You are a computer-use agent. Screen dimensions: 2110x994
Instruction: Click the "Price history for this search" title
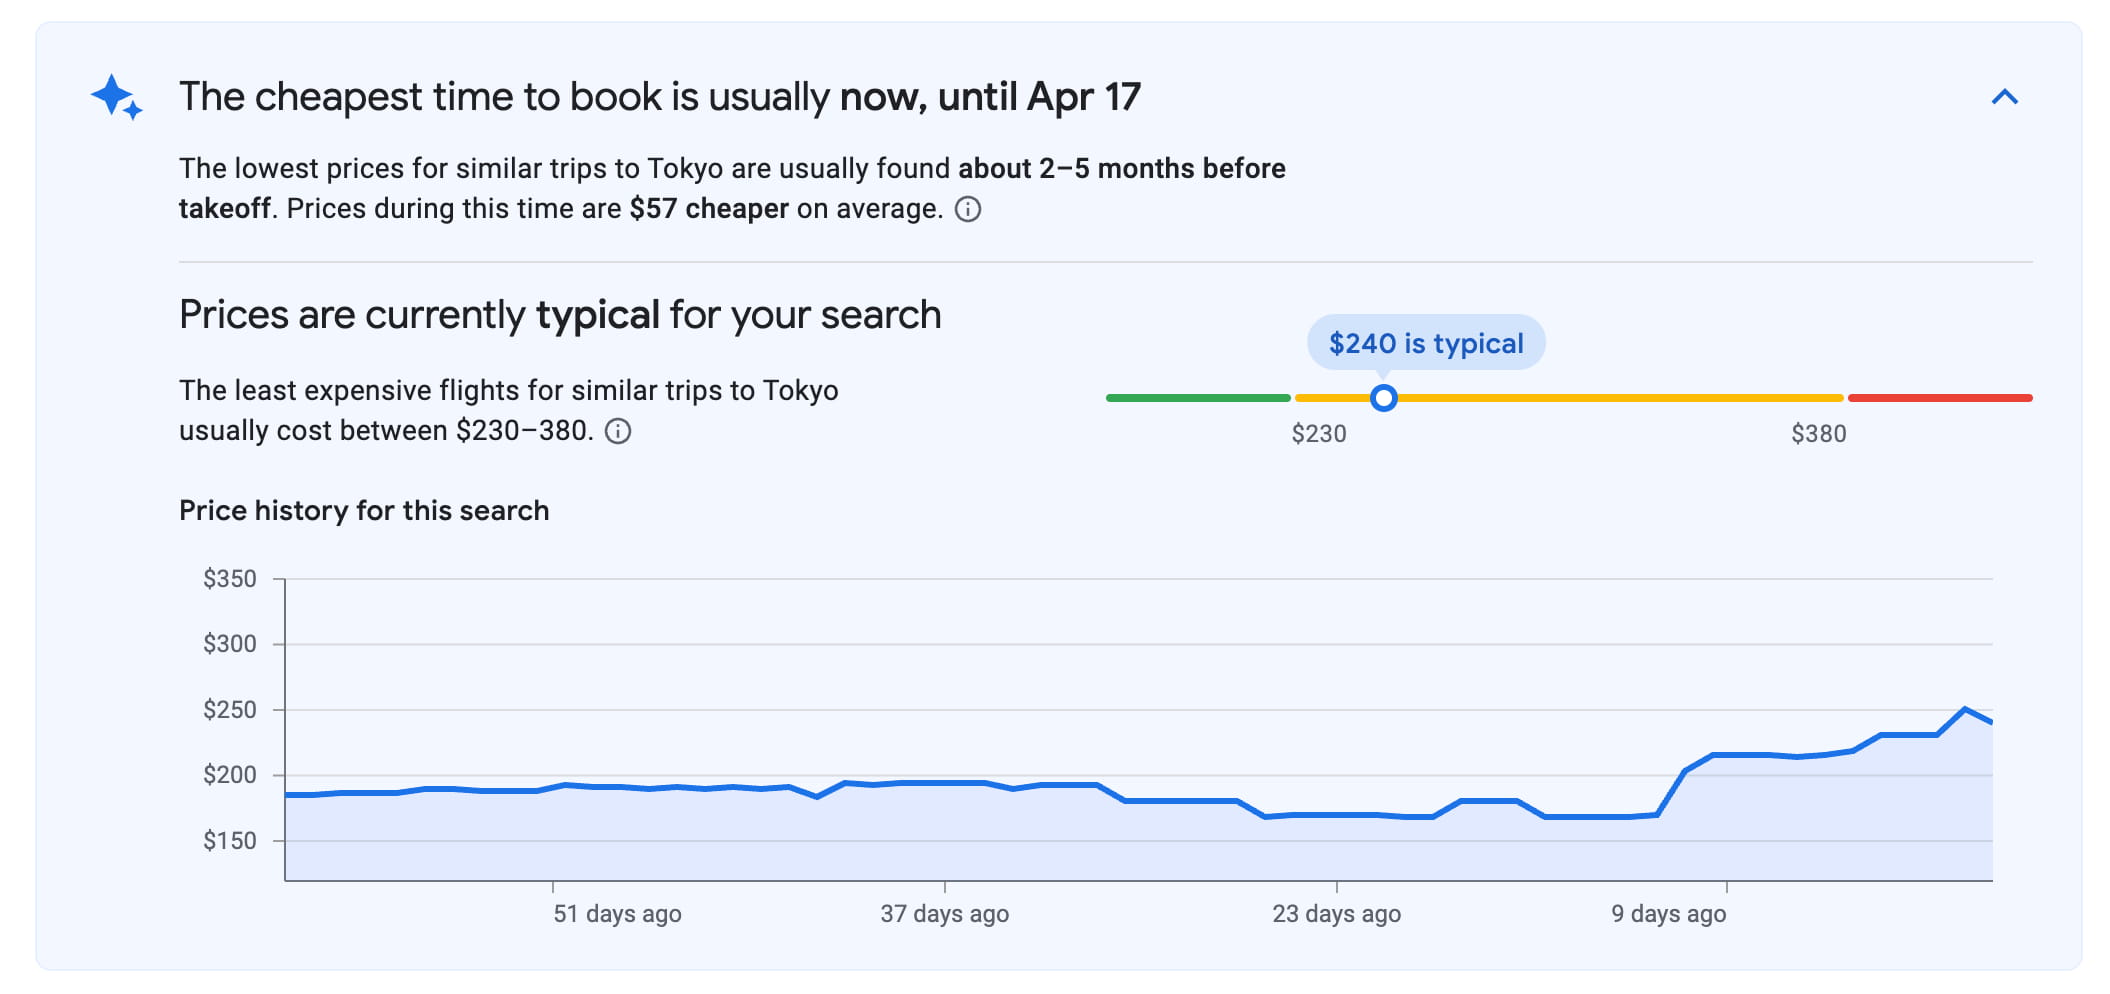coord(364,510)
